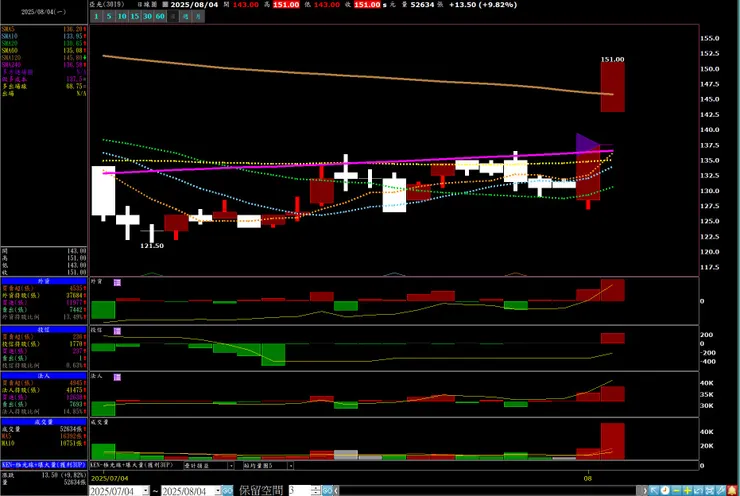
Task: Open settings icon of 投信 panel
Action: click(117, 331)
